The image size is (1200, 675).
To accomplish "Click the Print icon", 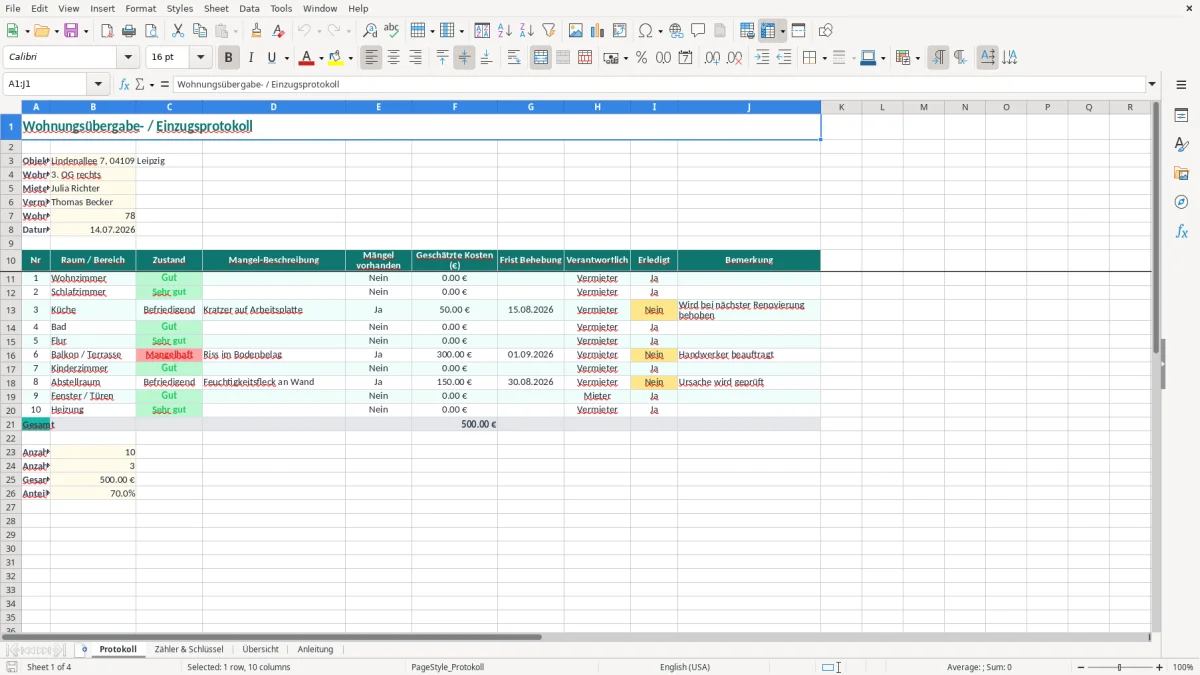I will pos(129,31).
